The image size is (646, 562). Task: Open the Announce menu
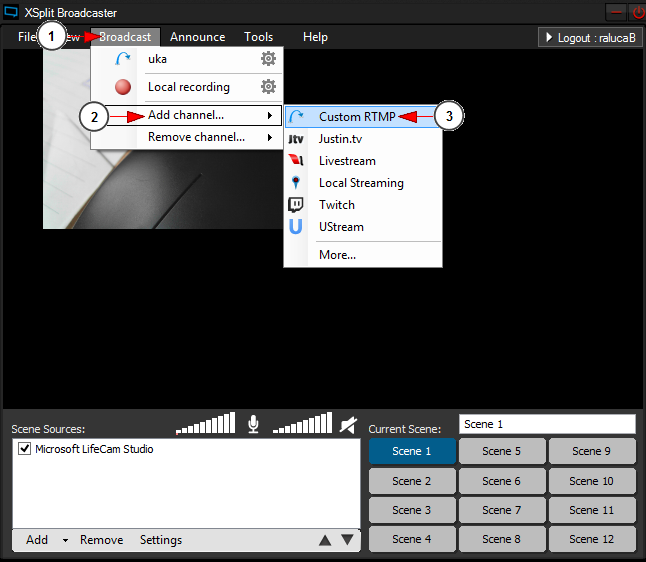pyautogui.click(x=198, y=37)
